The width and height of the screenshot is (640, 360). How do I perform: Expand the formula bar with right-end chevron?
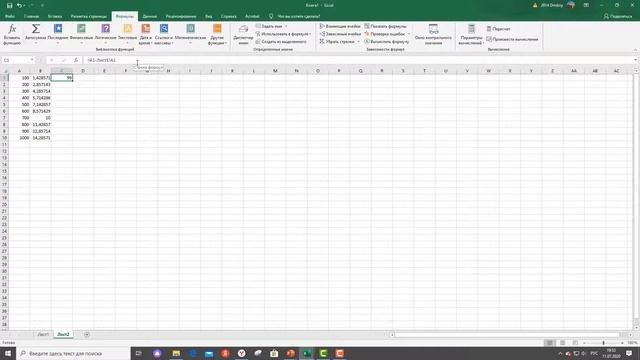click(x=636, y=60)
